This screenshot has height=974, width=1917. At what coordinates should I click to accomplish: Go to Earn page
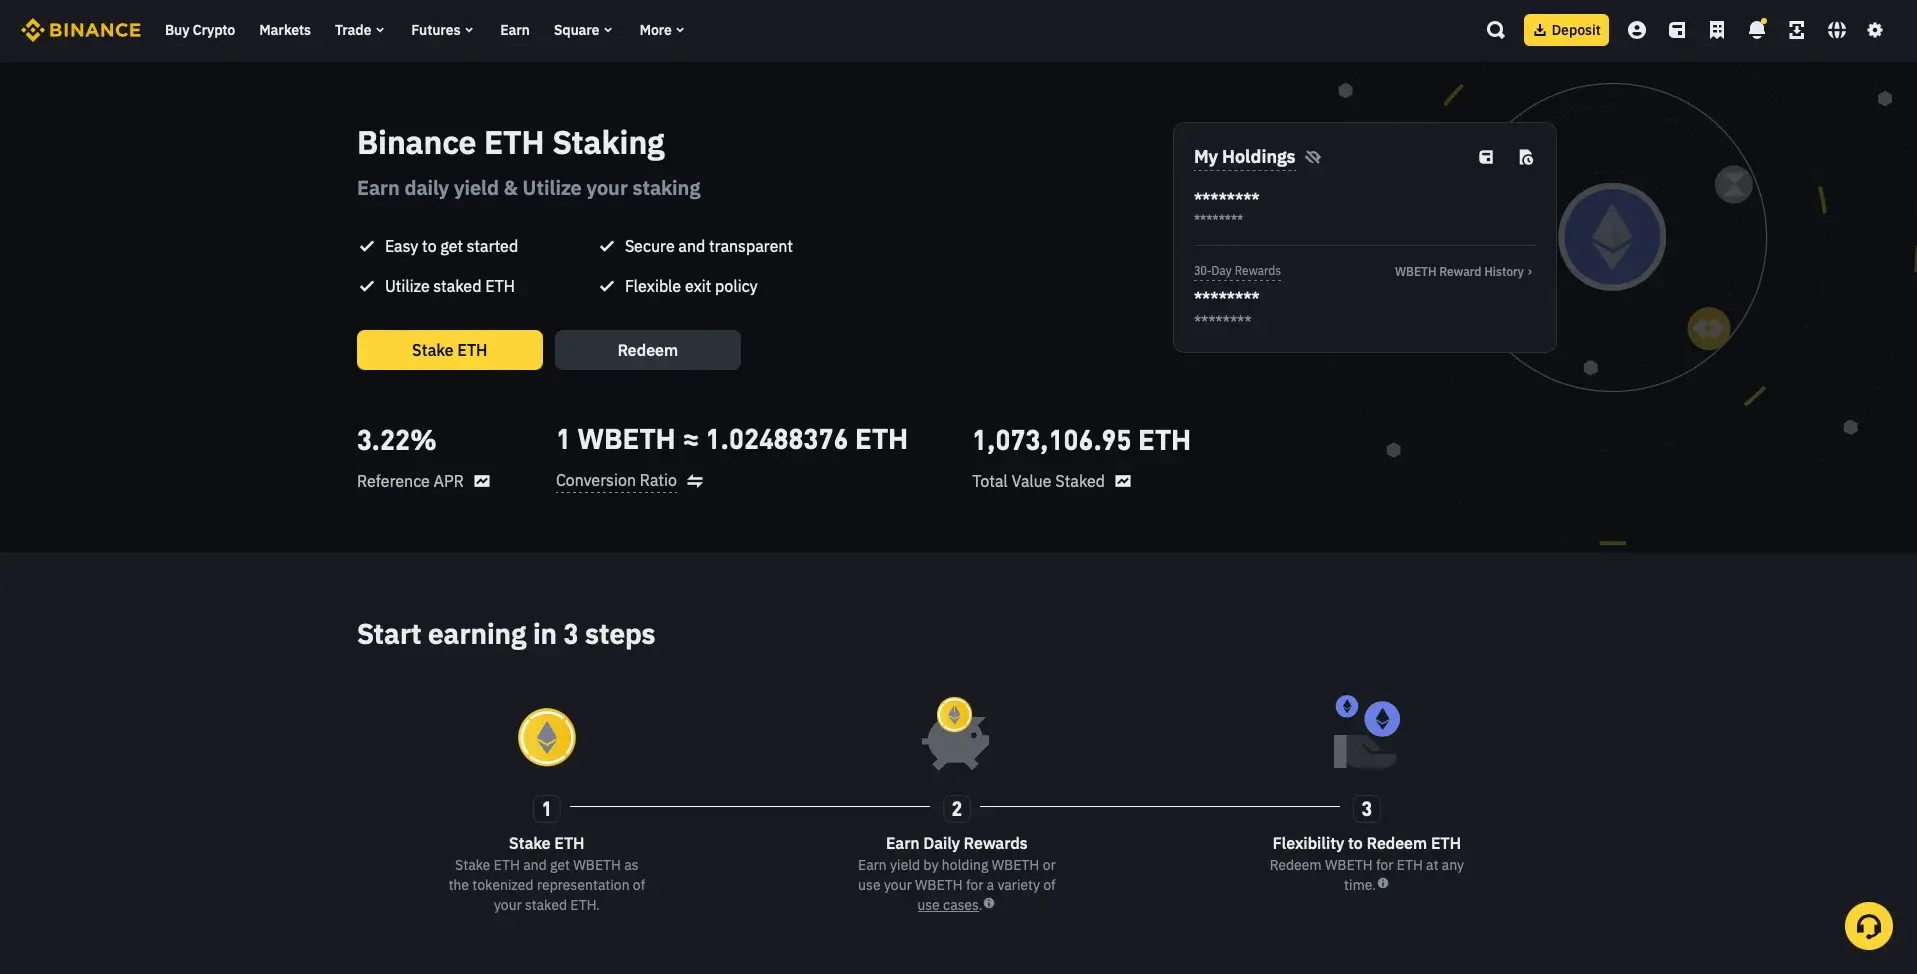pos(515,30)
